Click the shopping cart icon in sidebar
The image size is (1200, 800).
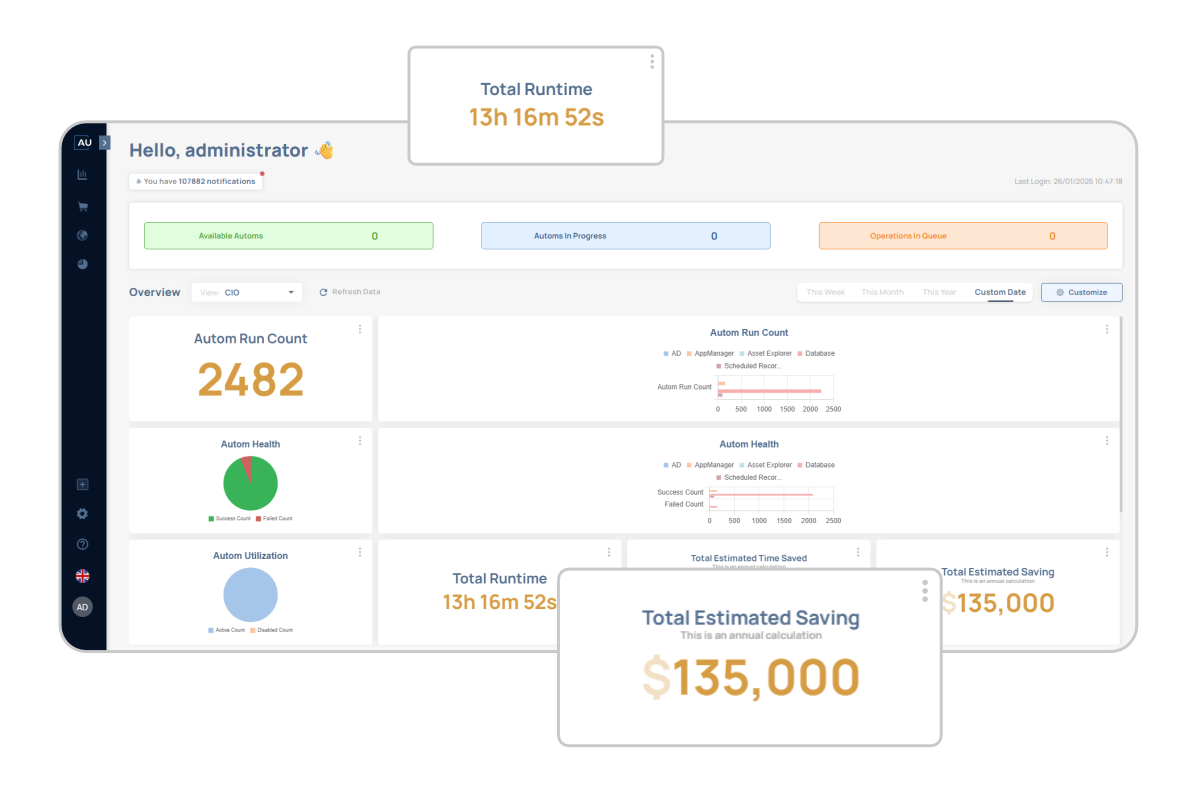tap(83, 207)
